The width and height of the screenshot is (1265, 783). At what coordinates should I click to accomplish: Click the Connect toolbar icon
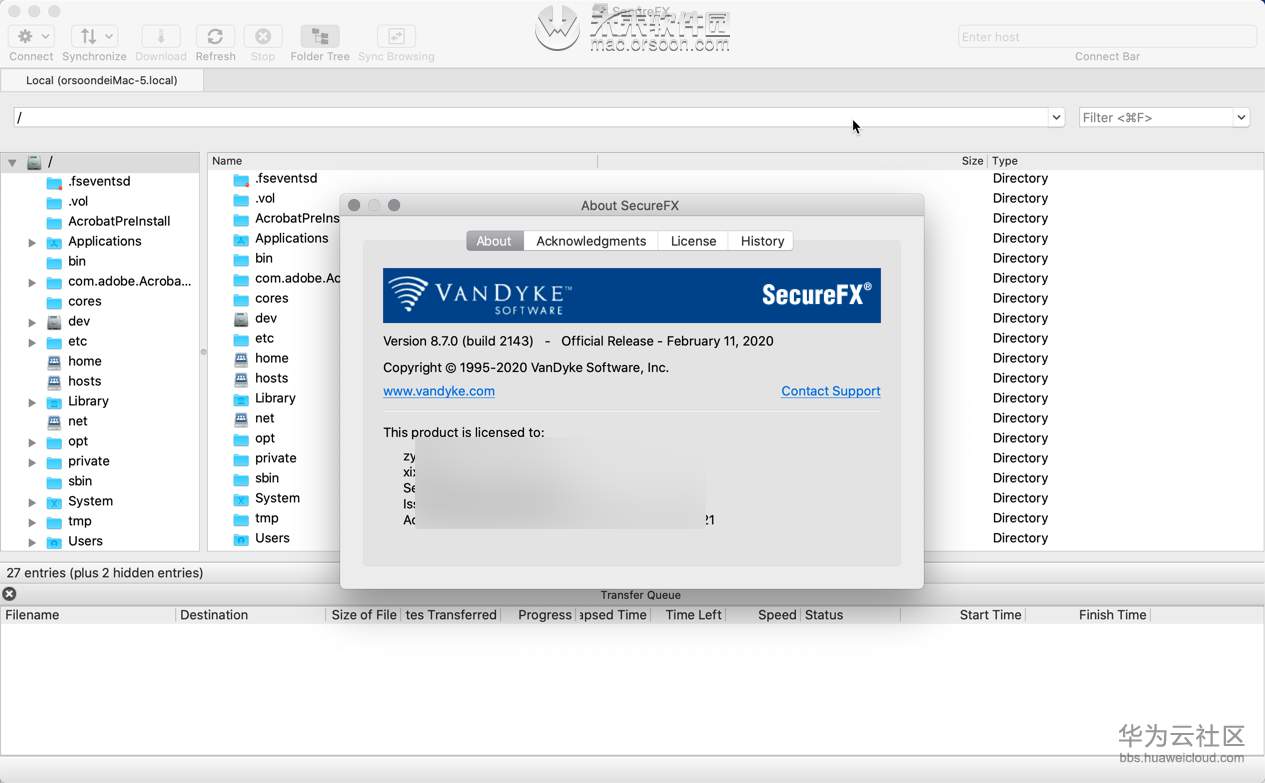coord(31,36)
